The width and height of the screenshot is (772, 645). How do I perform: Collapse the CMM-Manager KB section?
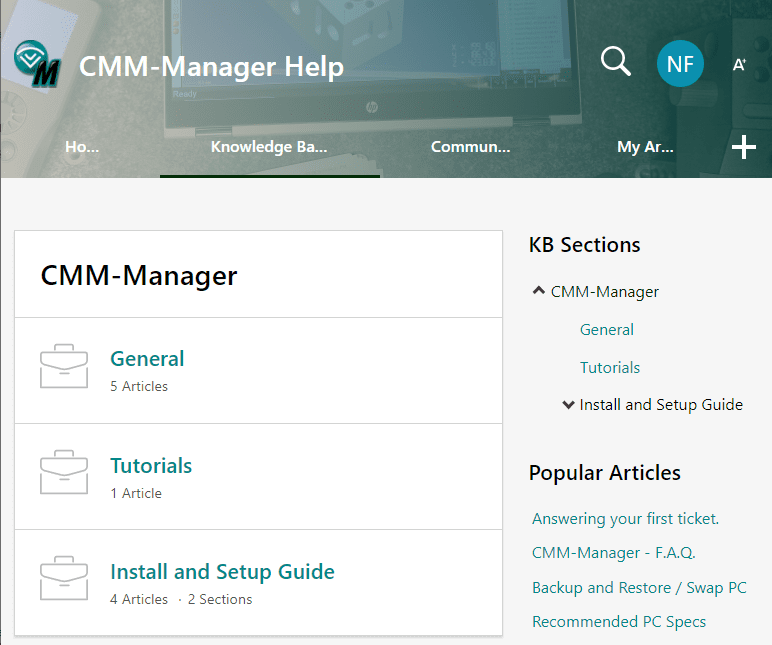(x=539, y=290)
